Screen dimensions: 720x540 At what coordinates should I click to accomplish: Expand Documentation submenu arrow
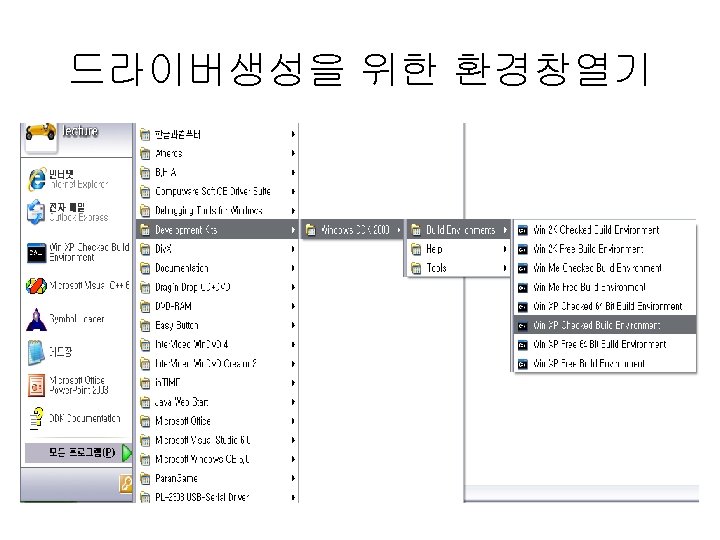(x=293, y=268)
